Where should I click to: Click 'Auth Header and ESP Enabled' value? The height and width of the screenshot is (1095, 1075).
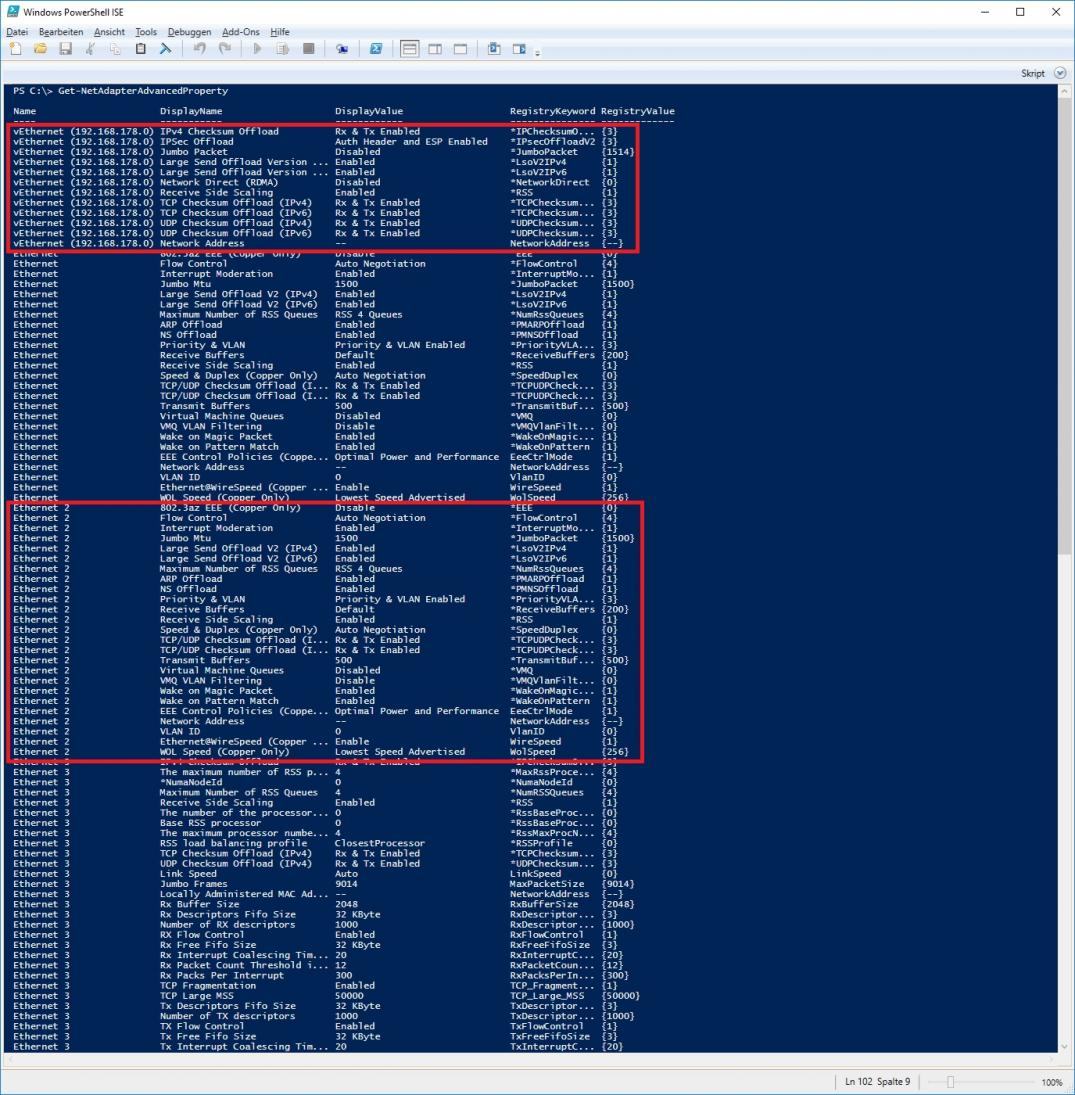pyautogui.click(x=411, y=142)
